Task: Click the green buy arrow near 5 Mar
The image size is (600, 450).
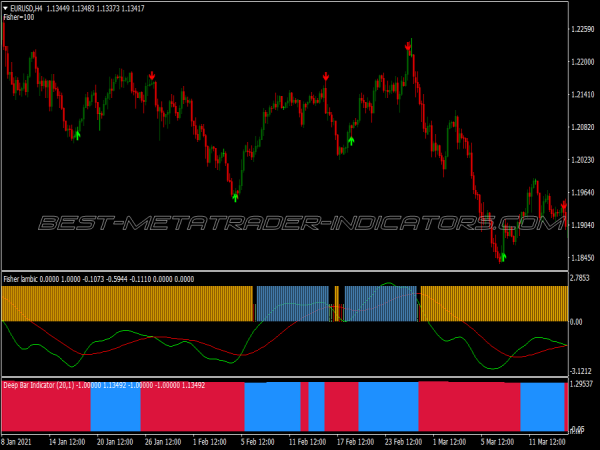Action: [x=503, y=257]
